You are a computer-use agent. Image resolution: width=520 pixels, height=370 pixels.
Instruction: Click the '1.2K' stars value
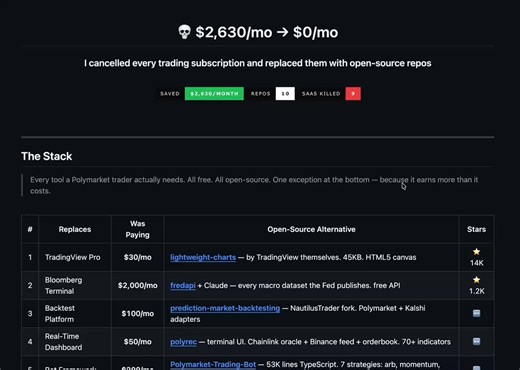pyautogui.click(x=477, y=291)
